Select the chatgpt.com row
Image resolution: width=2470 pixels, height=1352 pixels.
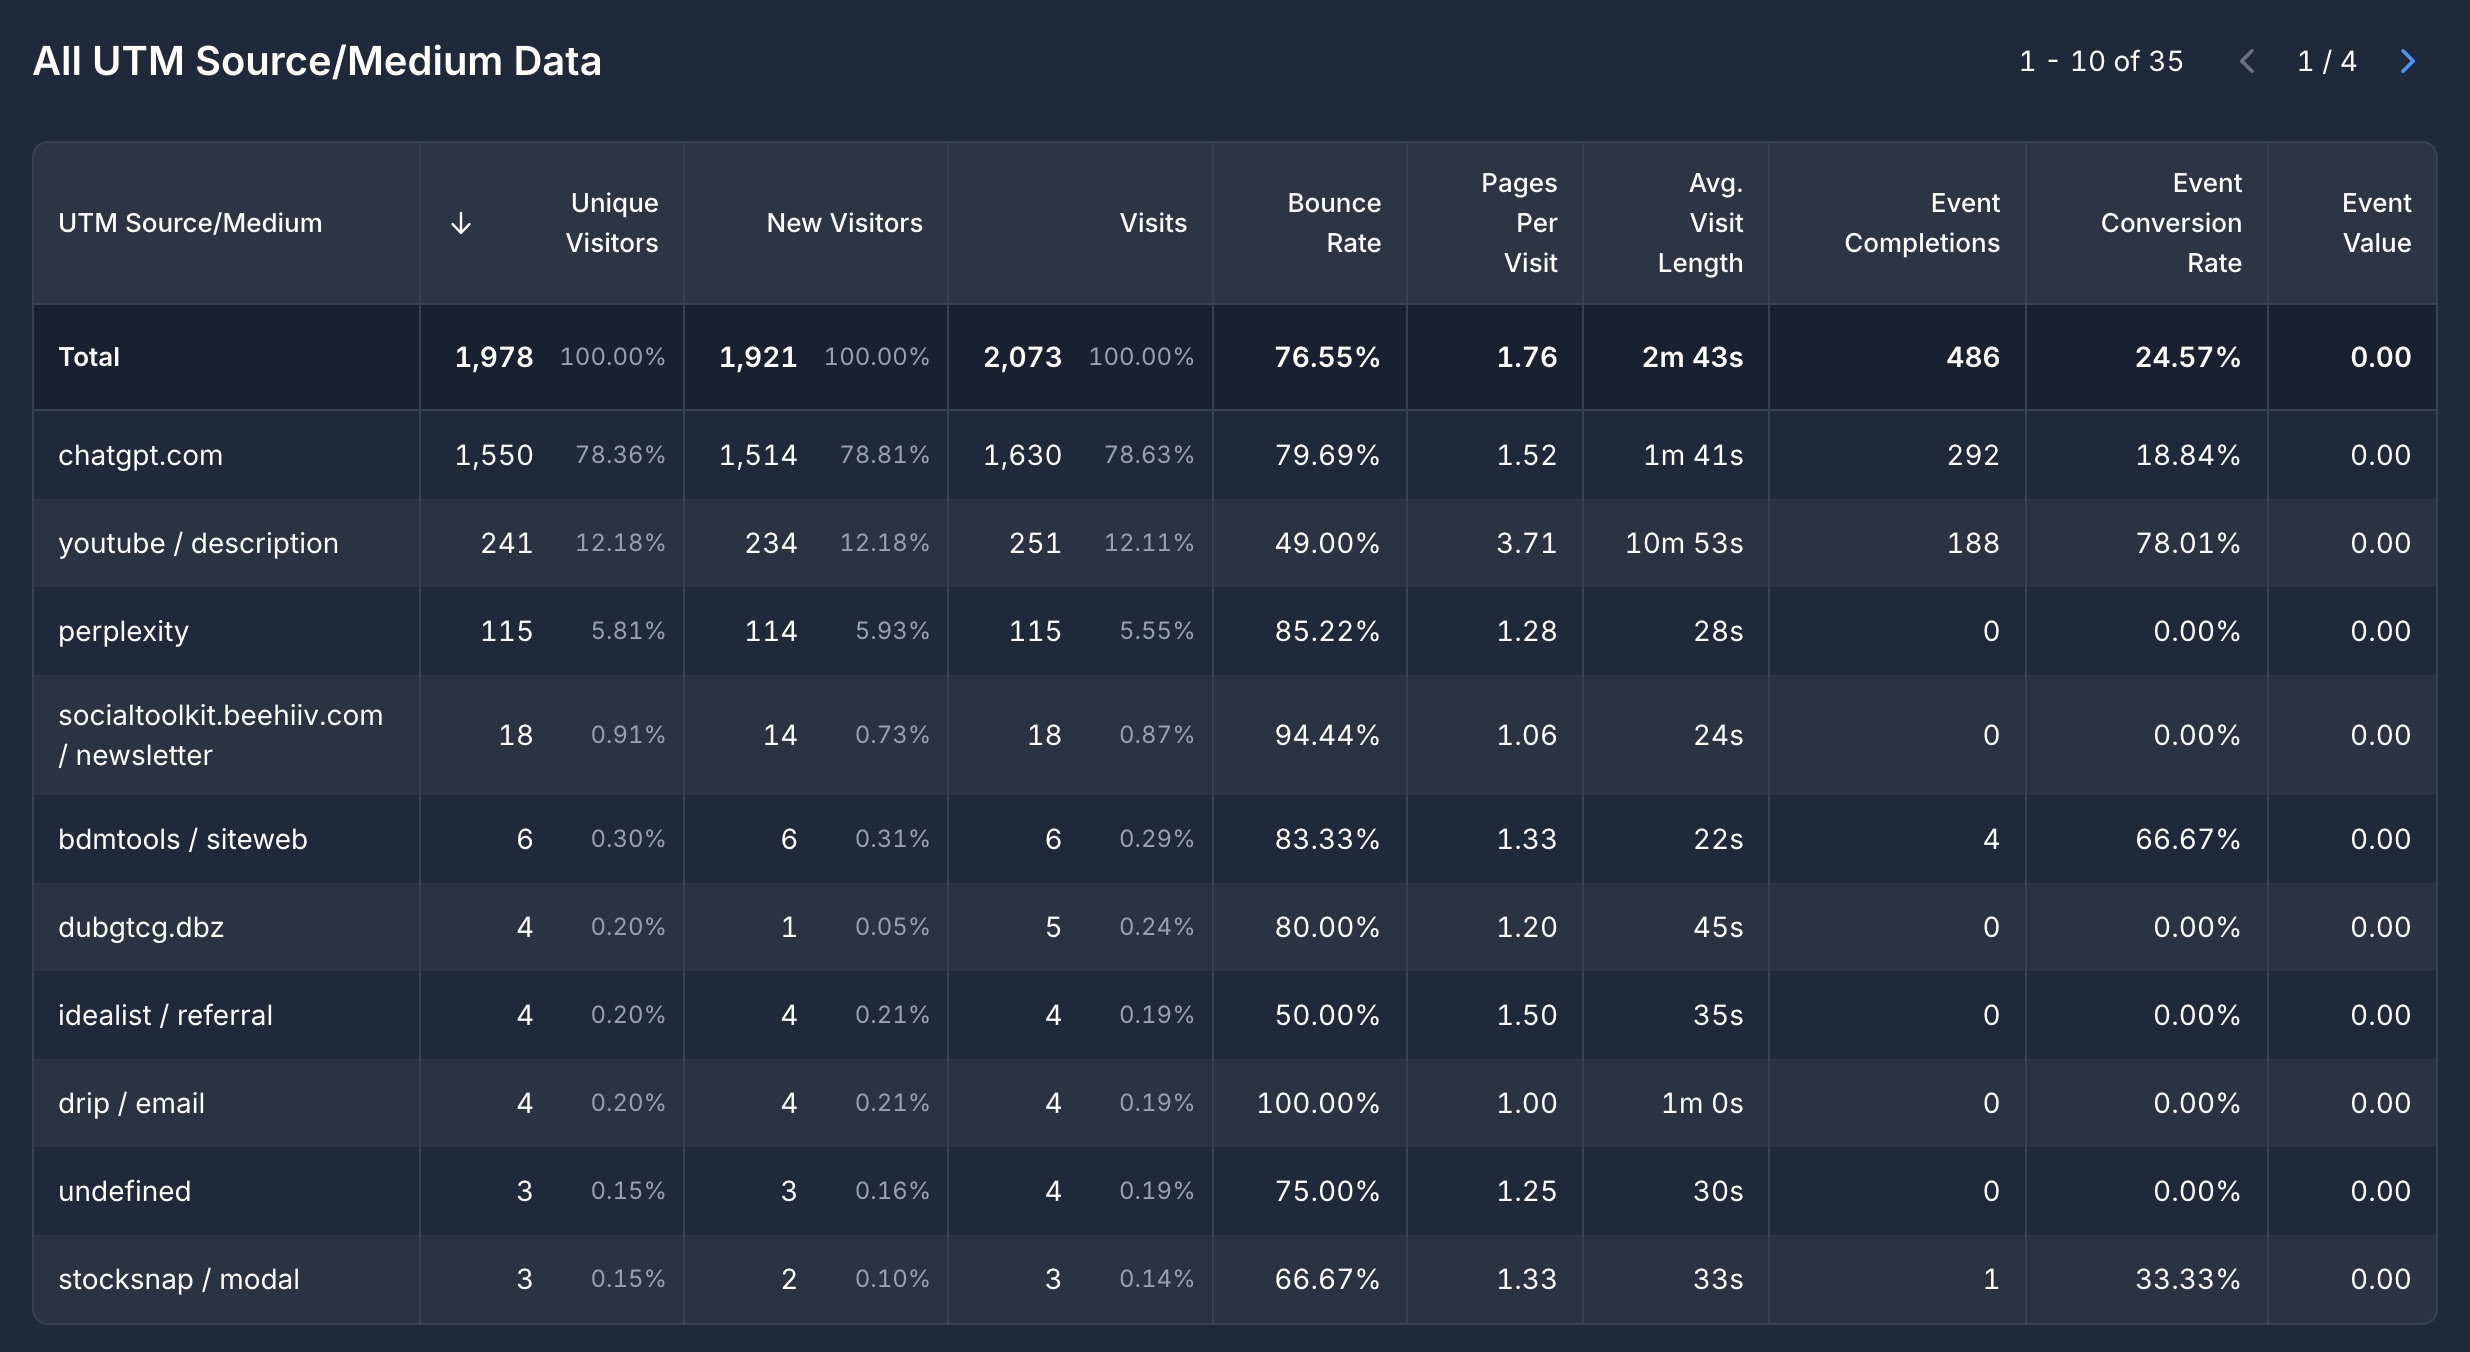pos(140,455)
